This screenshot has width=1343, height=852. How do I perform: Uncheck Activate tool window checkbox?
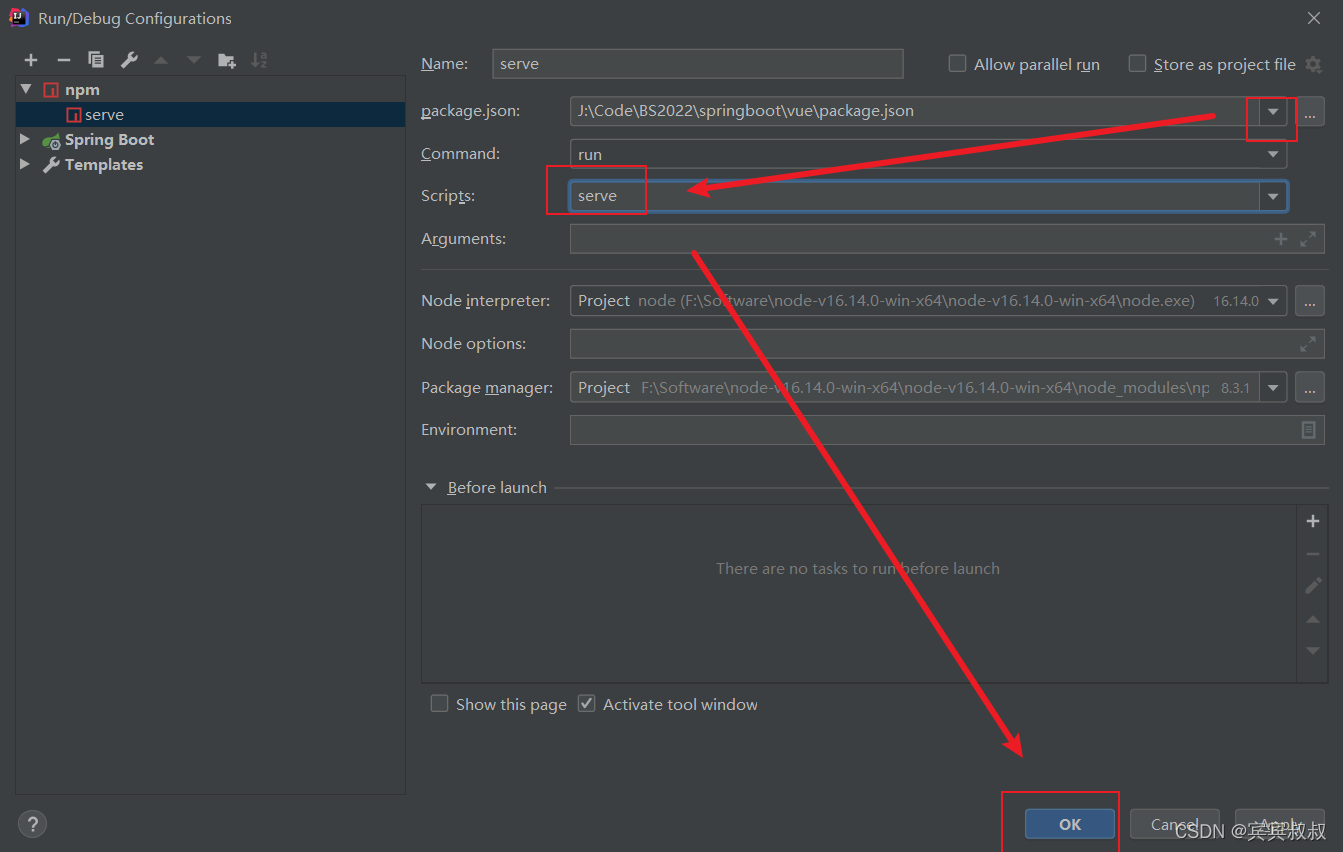587,704
